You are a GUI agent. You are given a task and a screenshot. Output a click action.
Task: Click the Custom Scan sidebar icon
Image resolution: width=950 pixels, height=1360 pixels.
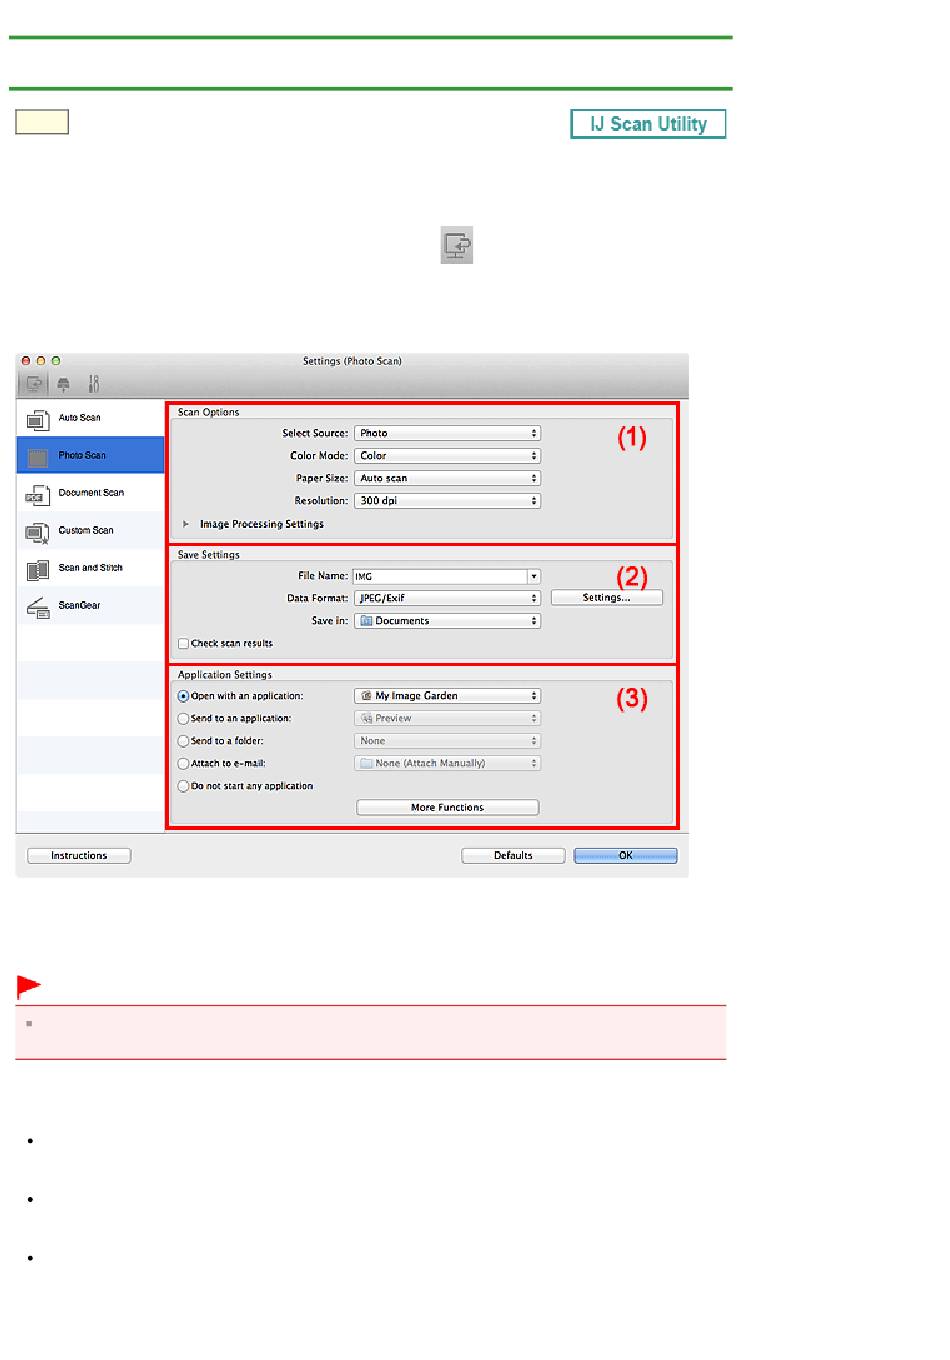tap(38, 532)
